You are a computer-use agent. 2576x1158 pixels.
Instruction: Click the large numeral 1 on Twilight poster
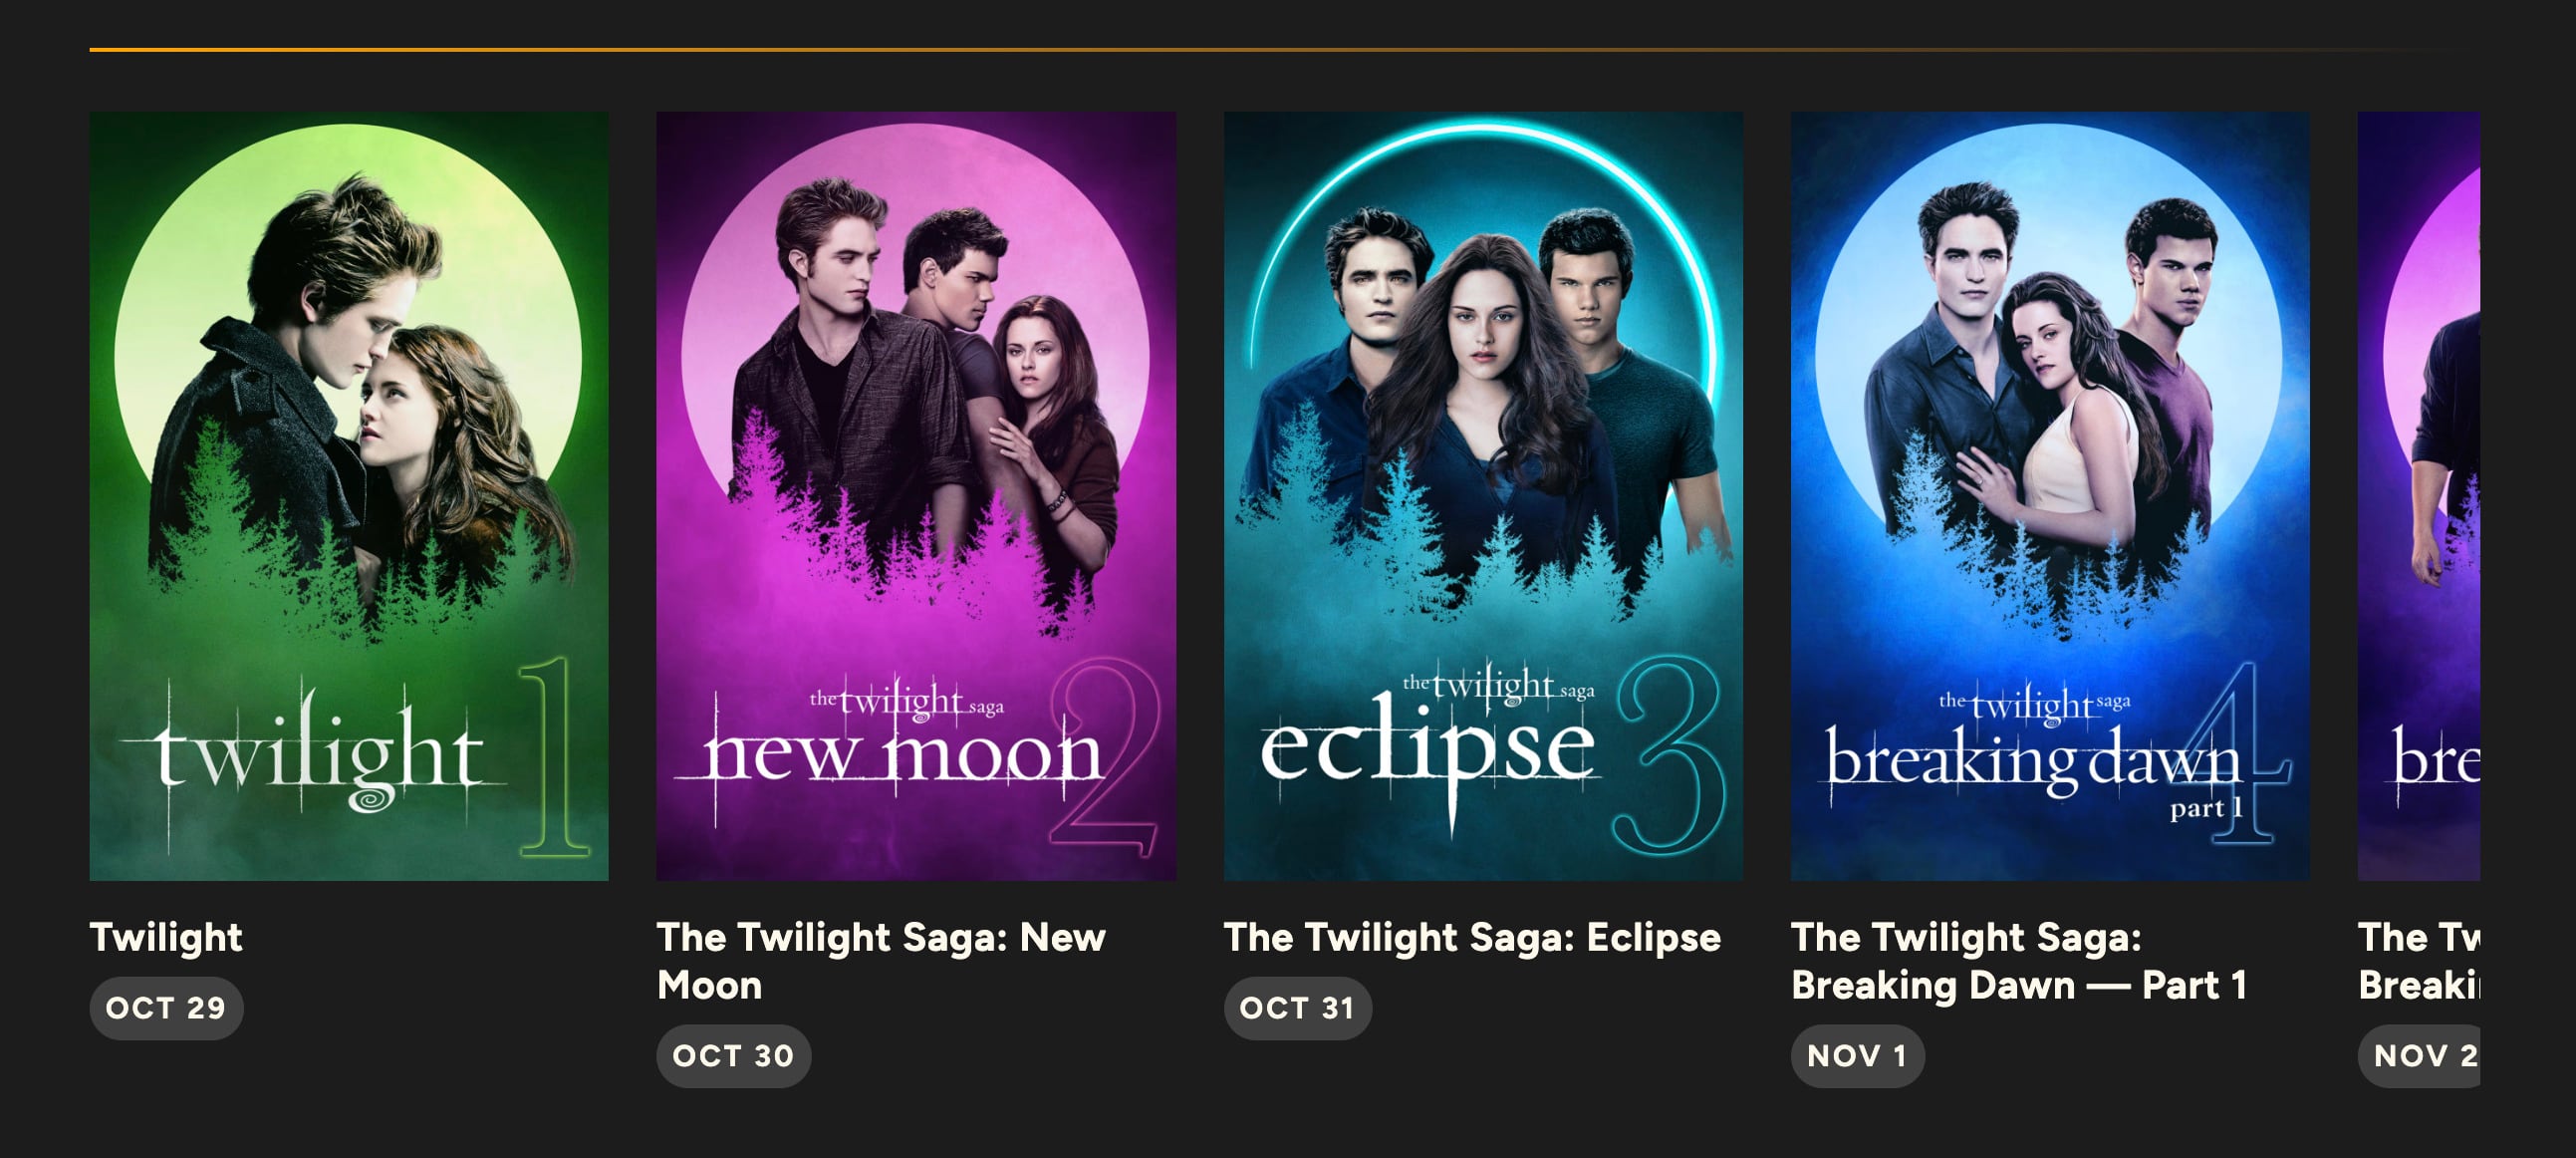tap(552, 758)
